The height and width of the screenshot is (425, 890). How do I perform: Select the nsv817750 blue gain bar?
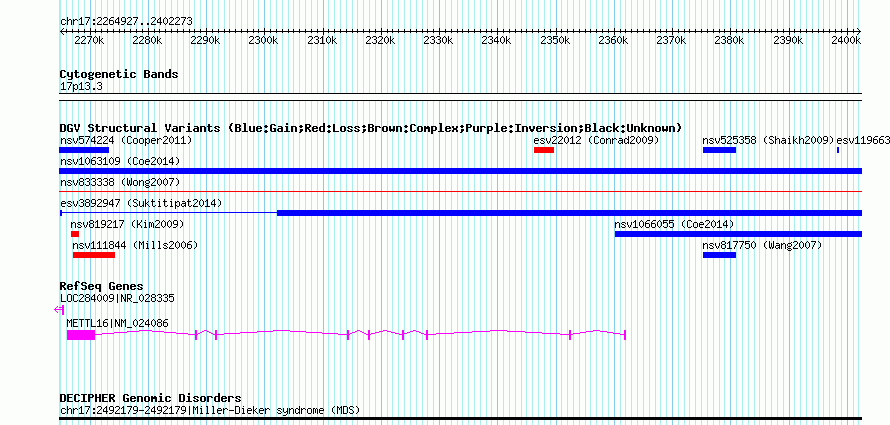(x=719, y=255)
